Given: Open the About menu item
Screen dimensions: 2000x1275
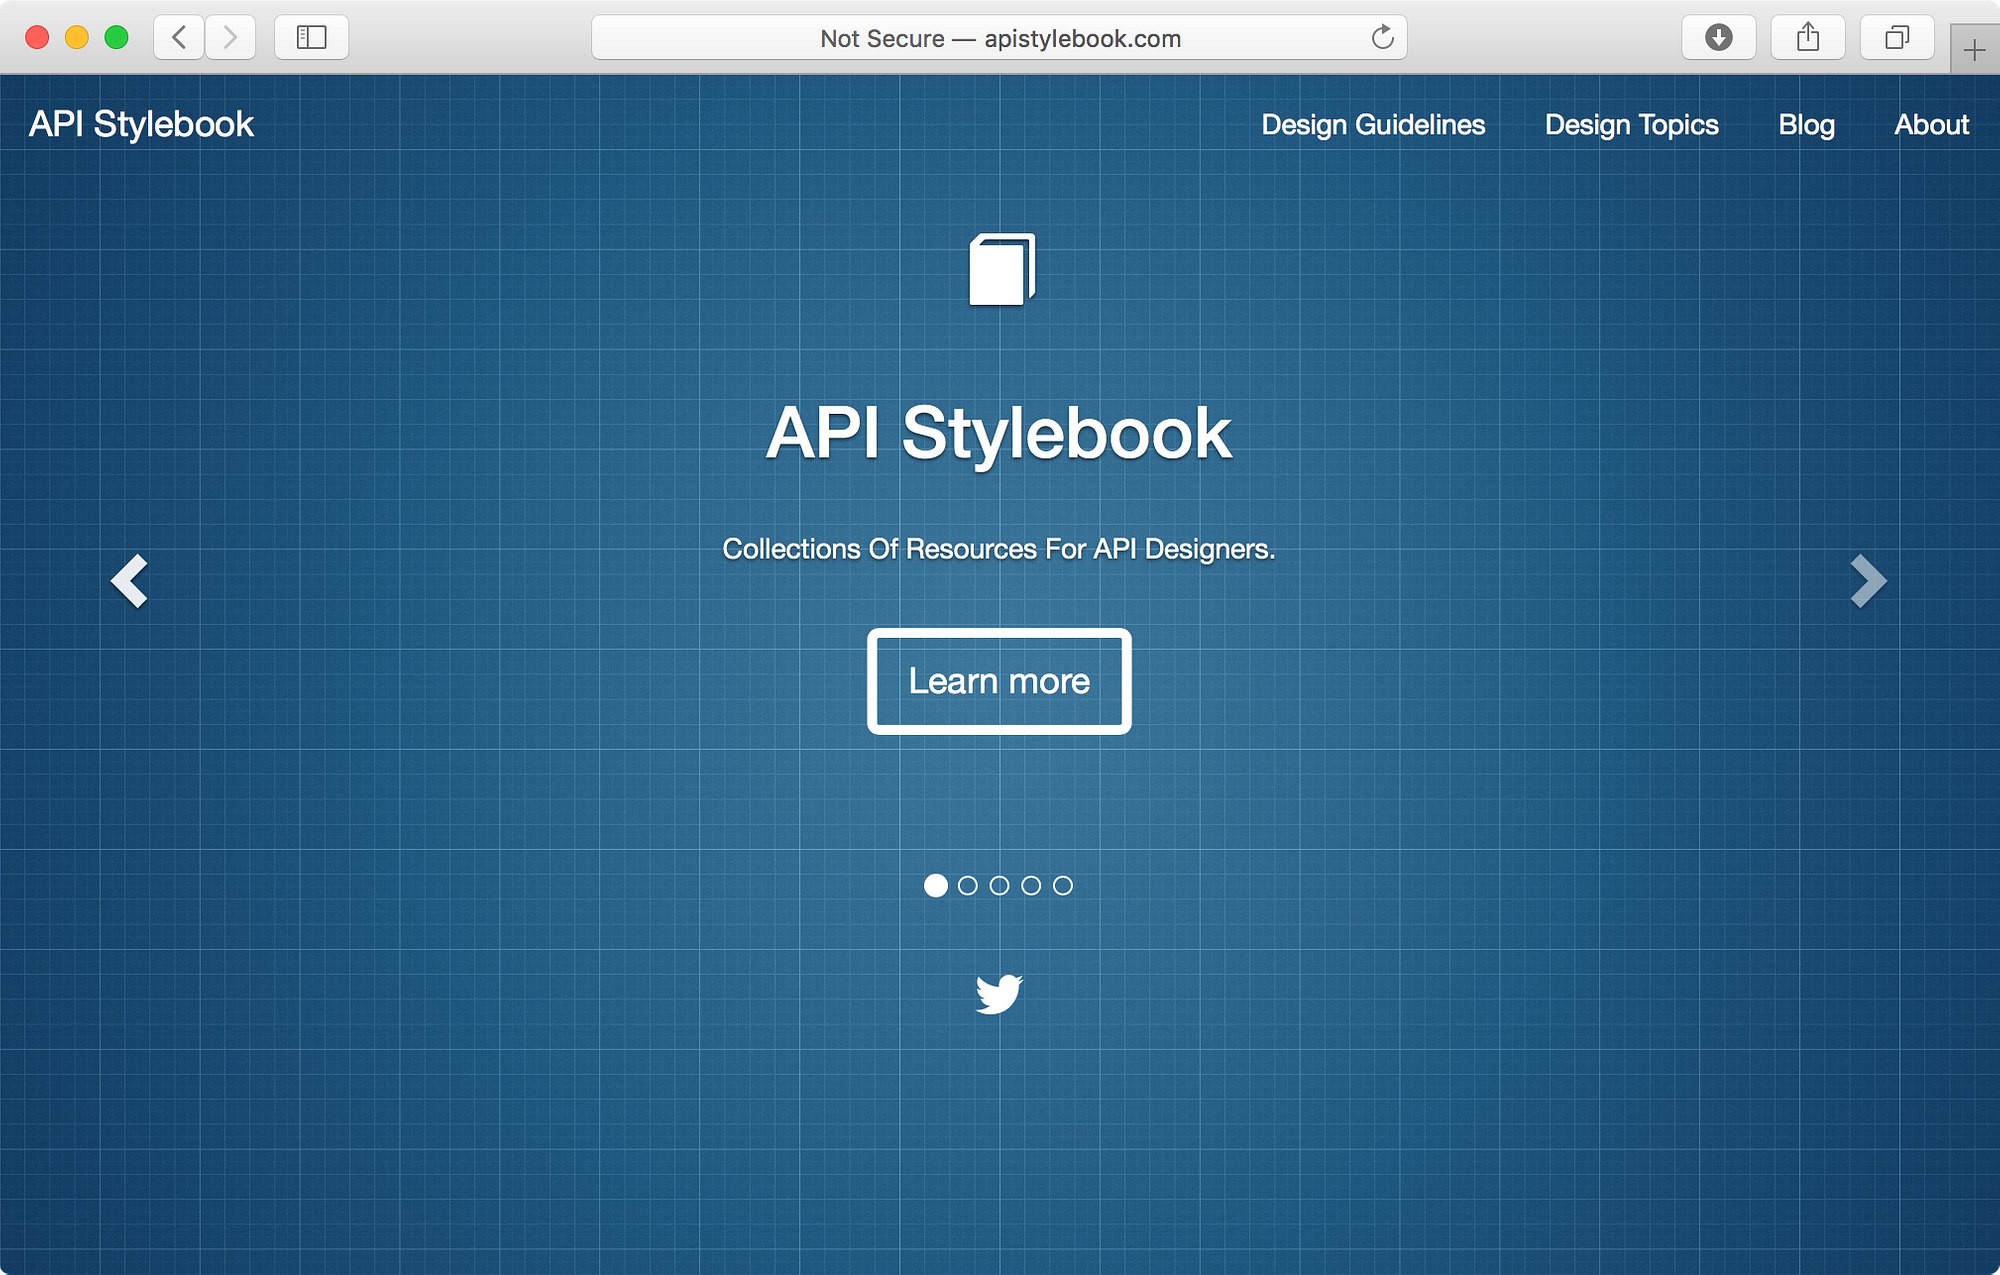Looking at the screenshot, I should 1931,125.
